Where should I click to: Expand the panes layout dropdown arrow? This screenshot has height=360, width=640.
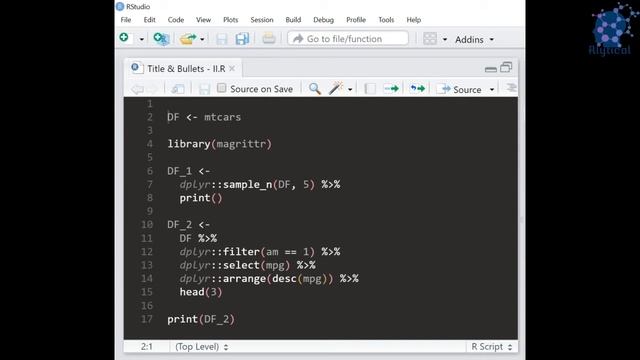pyautogui.click(x=445, y=40)
